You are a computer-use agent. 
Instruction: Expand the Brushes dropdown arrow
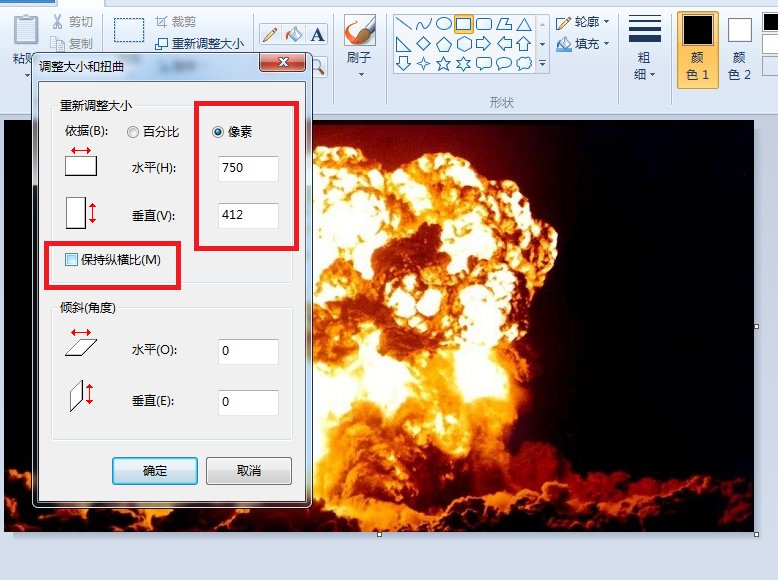coord(361,75)
